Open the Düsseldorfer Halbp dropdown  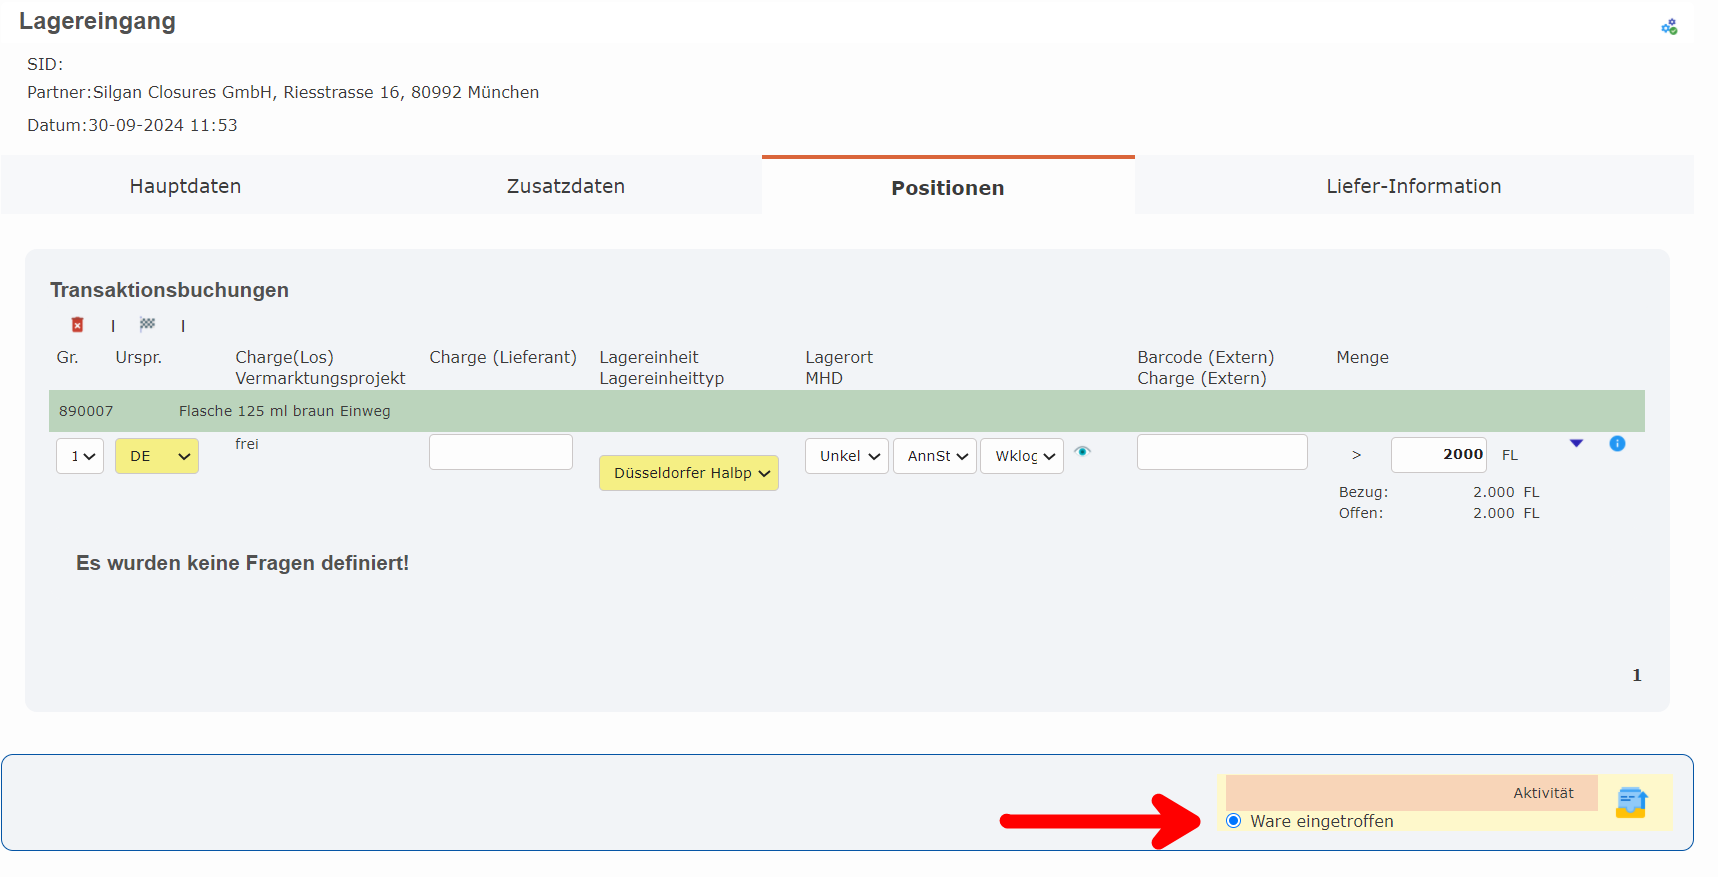[x=689, y=473]
